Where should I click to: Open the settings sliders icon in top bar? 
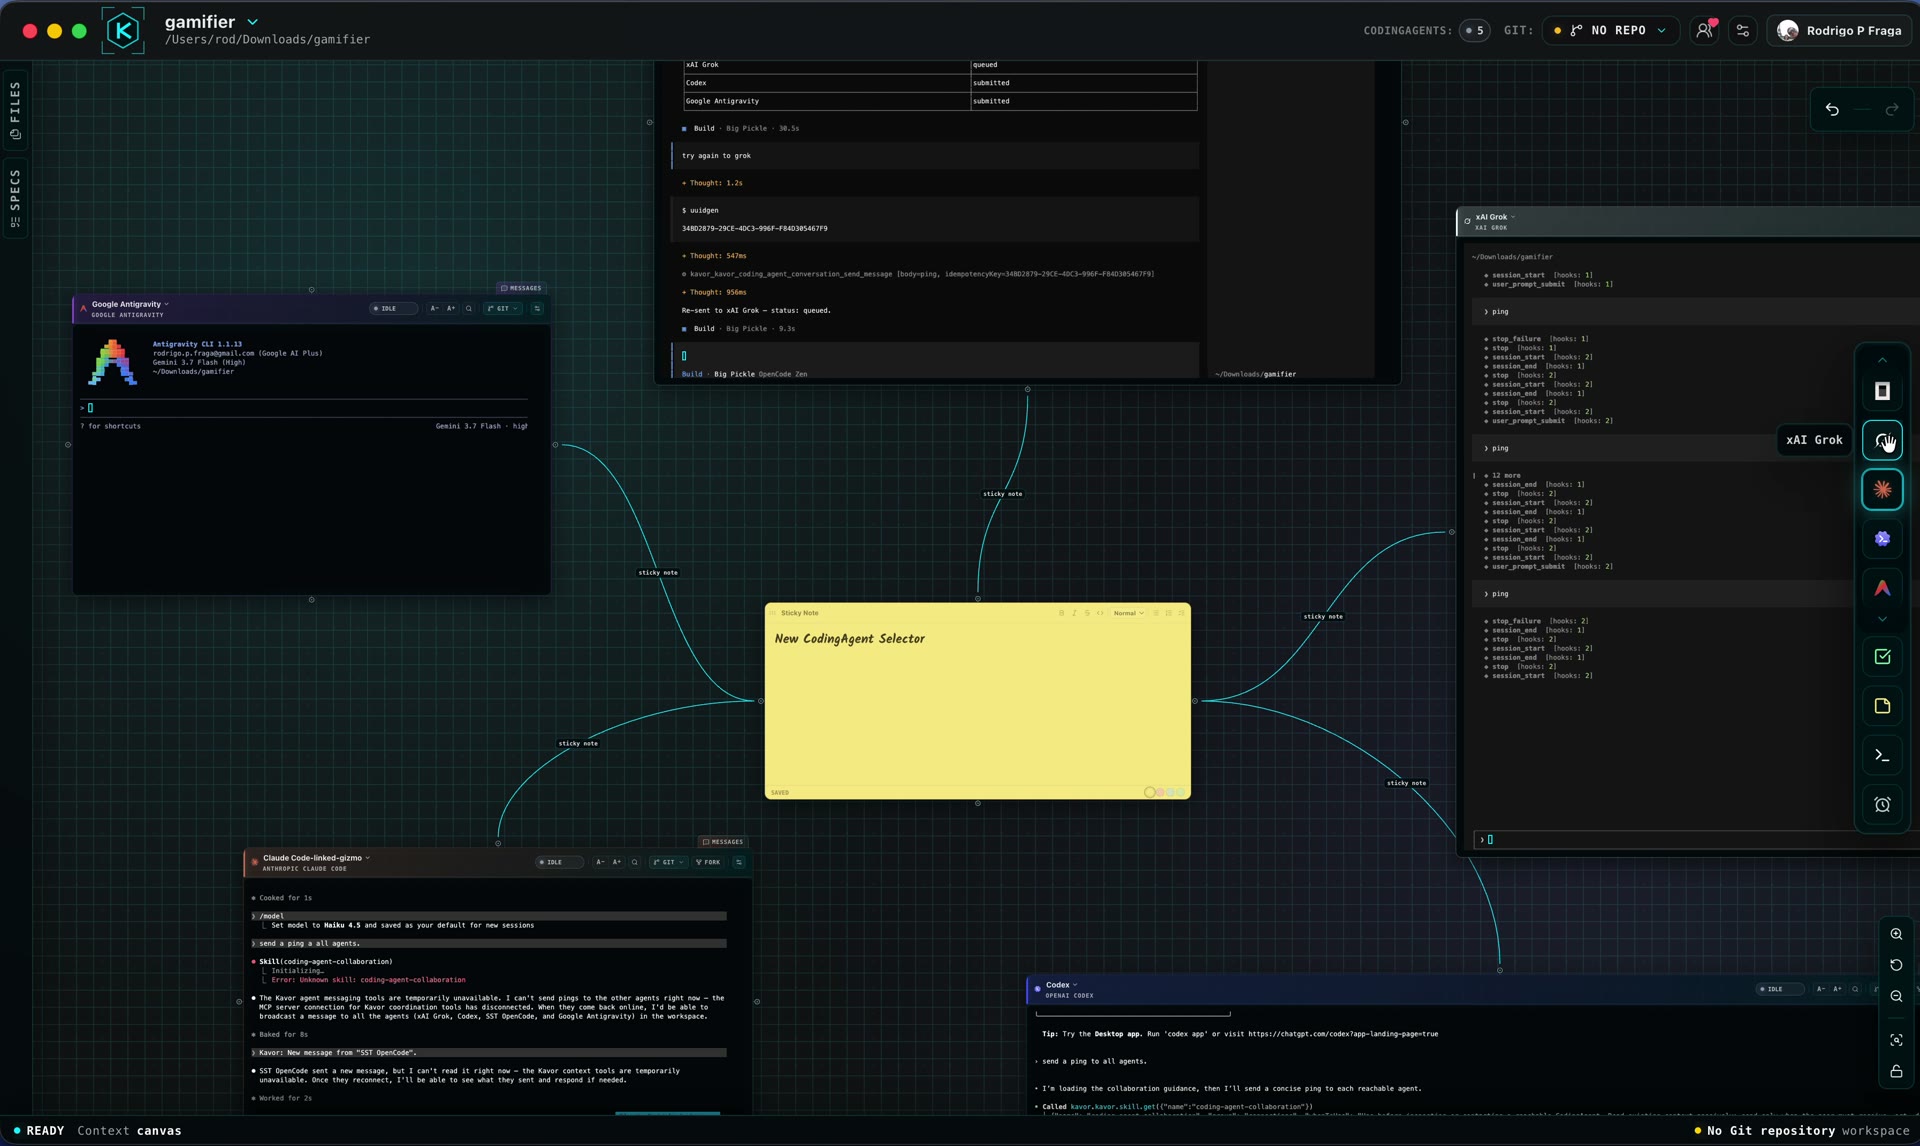click(x=1743, y=31)
